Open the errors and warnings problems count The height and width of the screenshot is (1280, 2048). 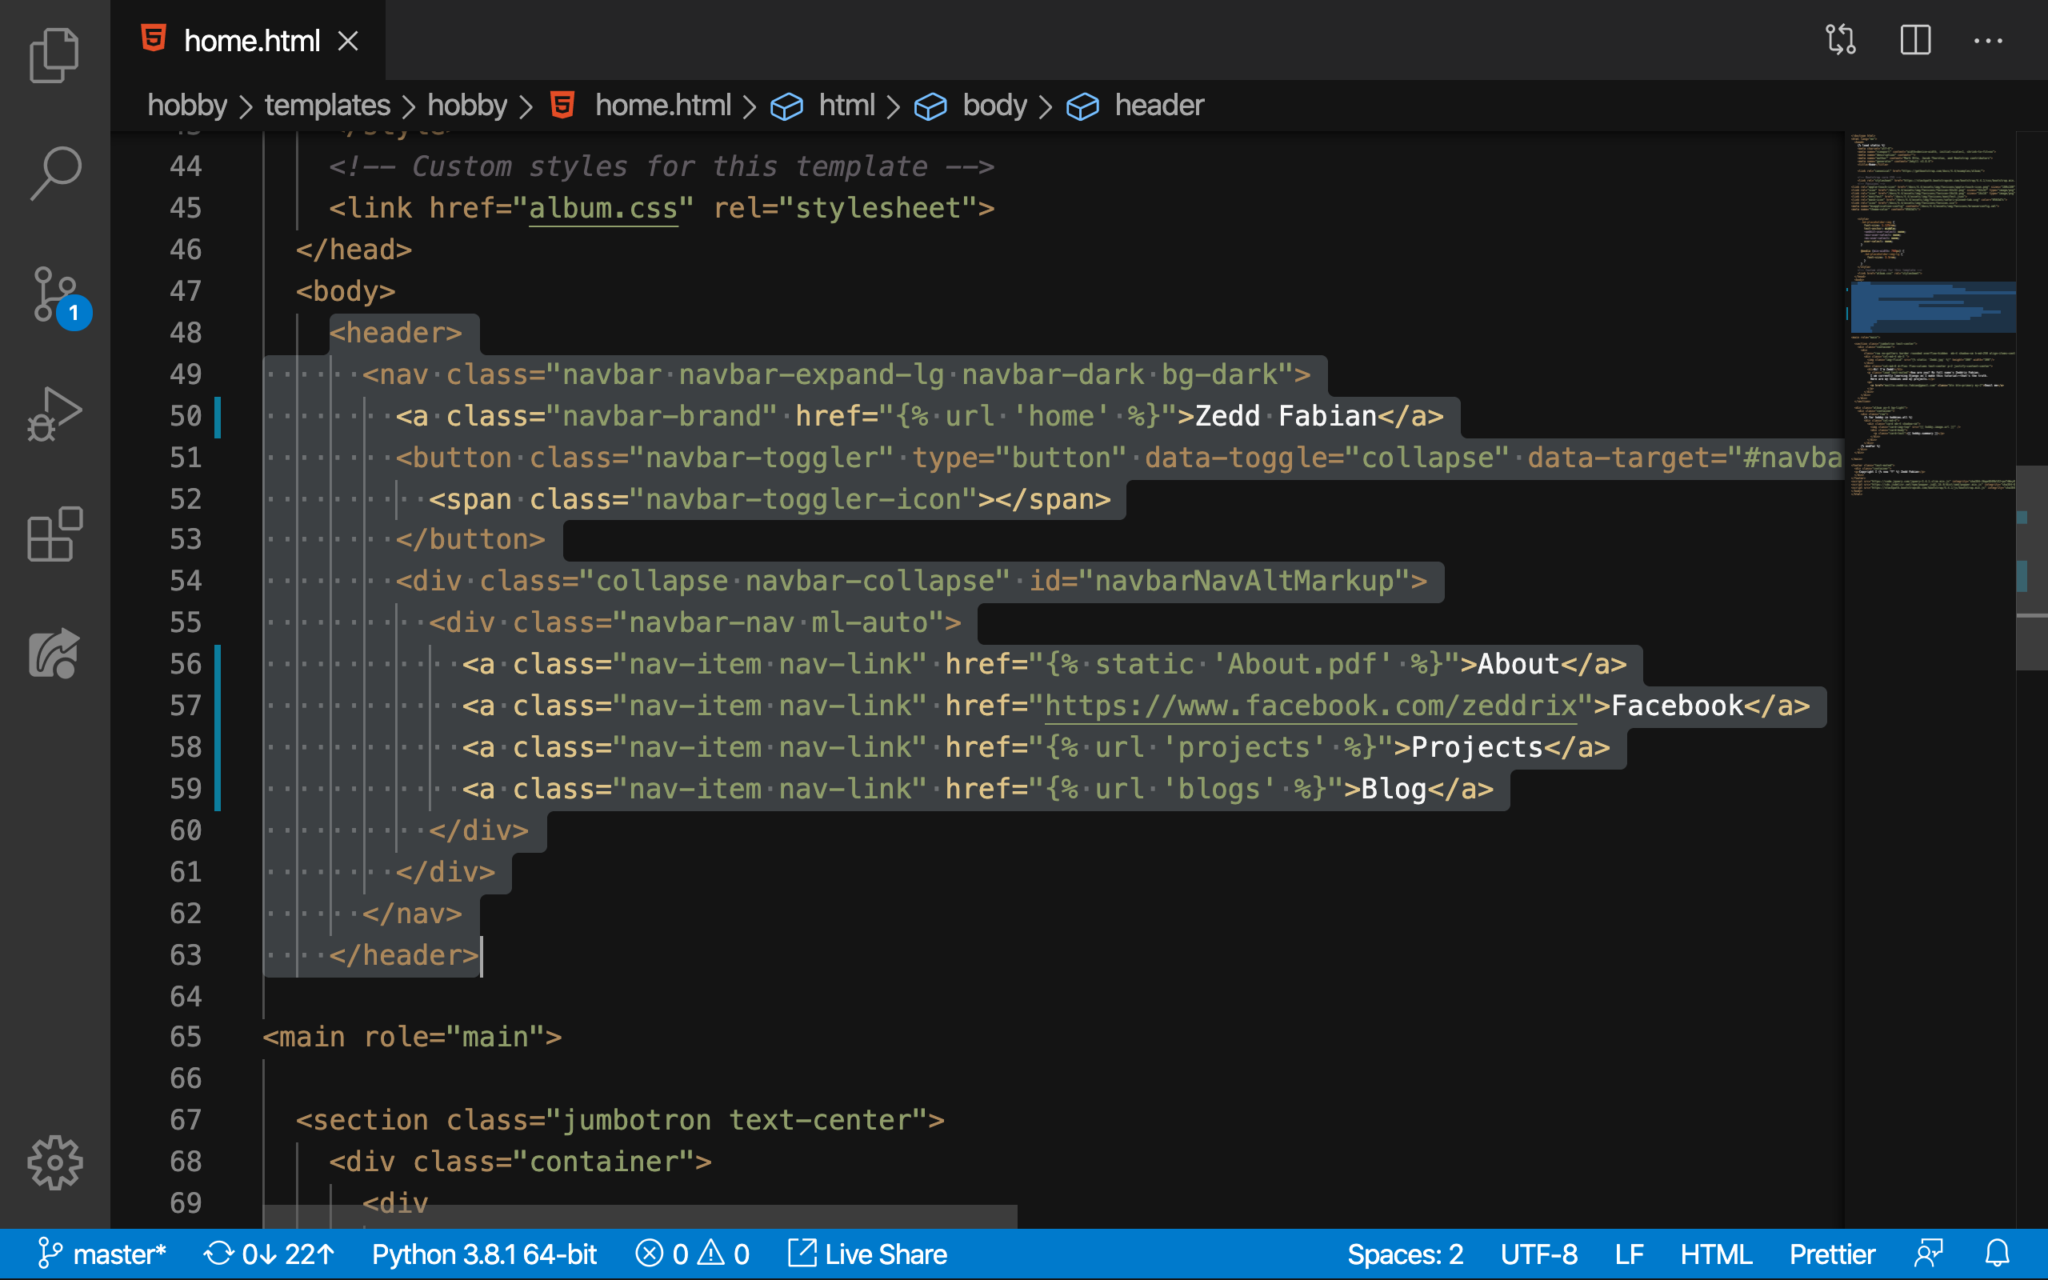coord(692,1254)
